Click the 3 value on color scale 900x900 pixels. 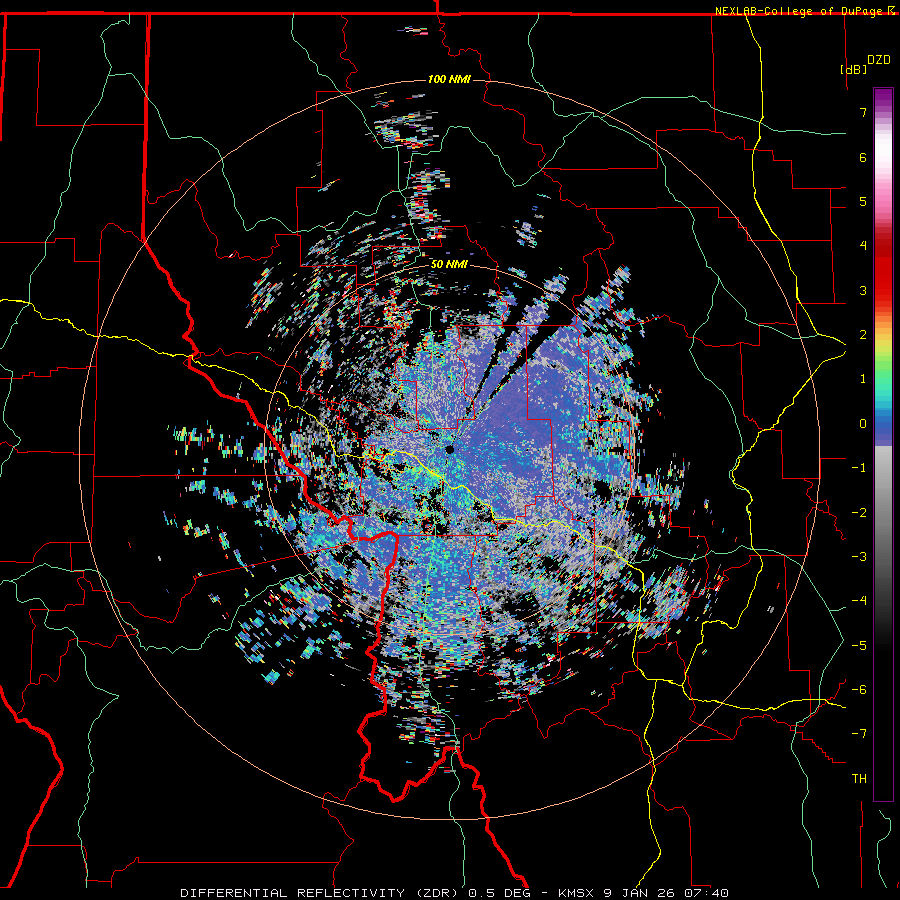[863, 290]
